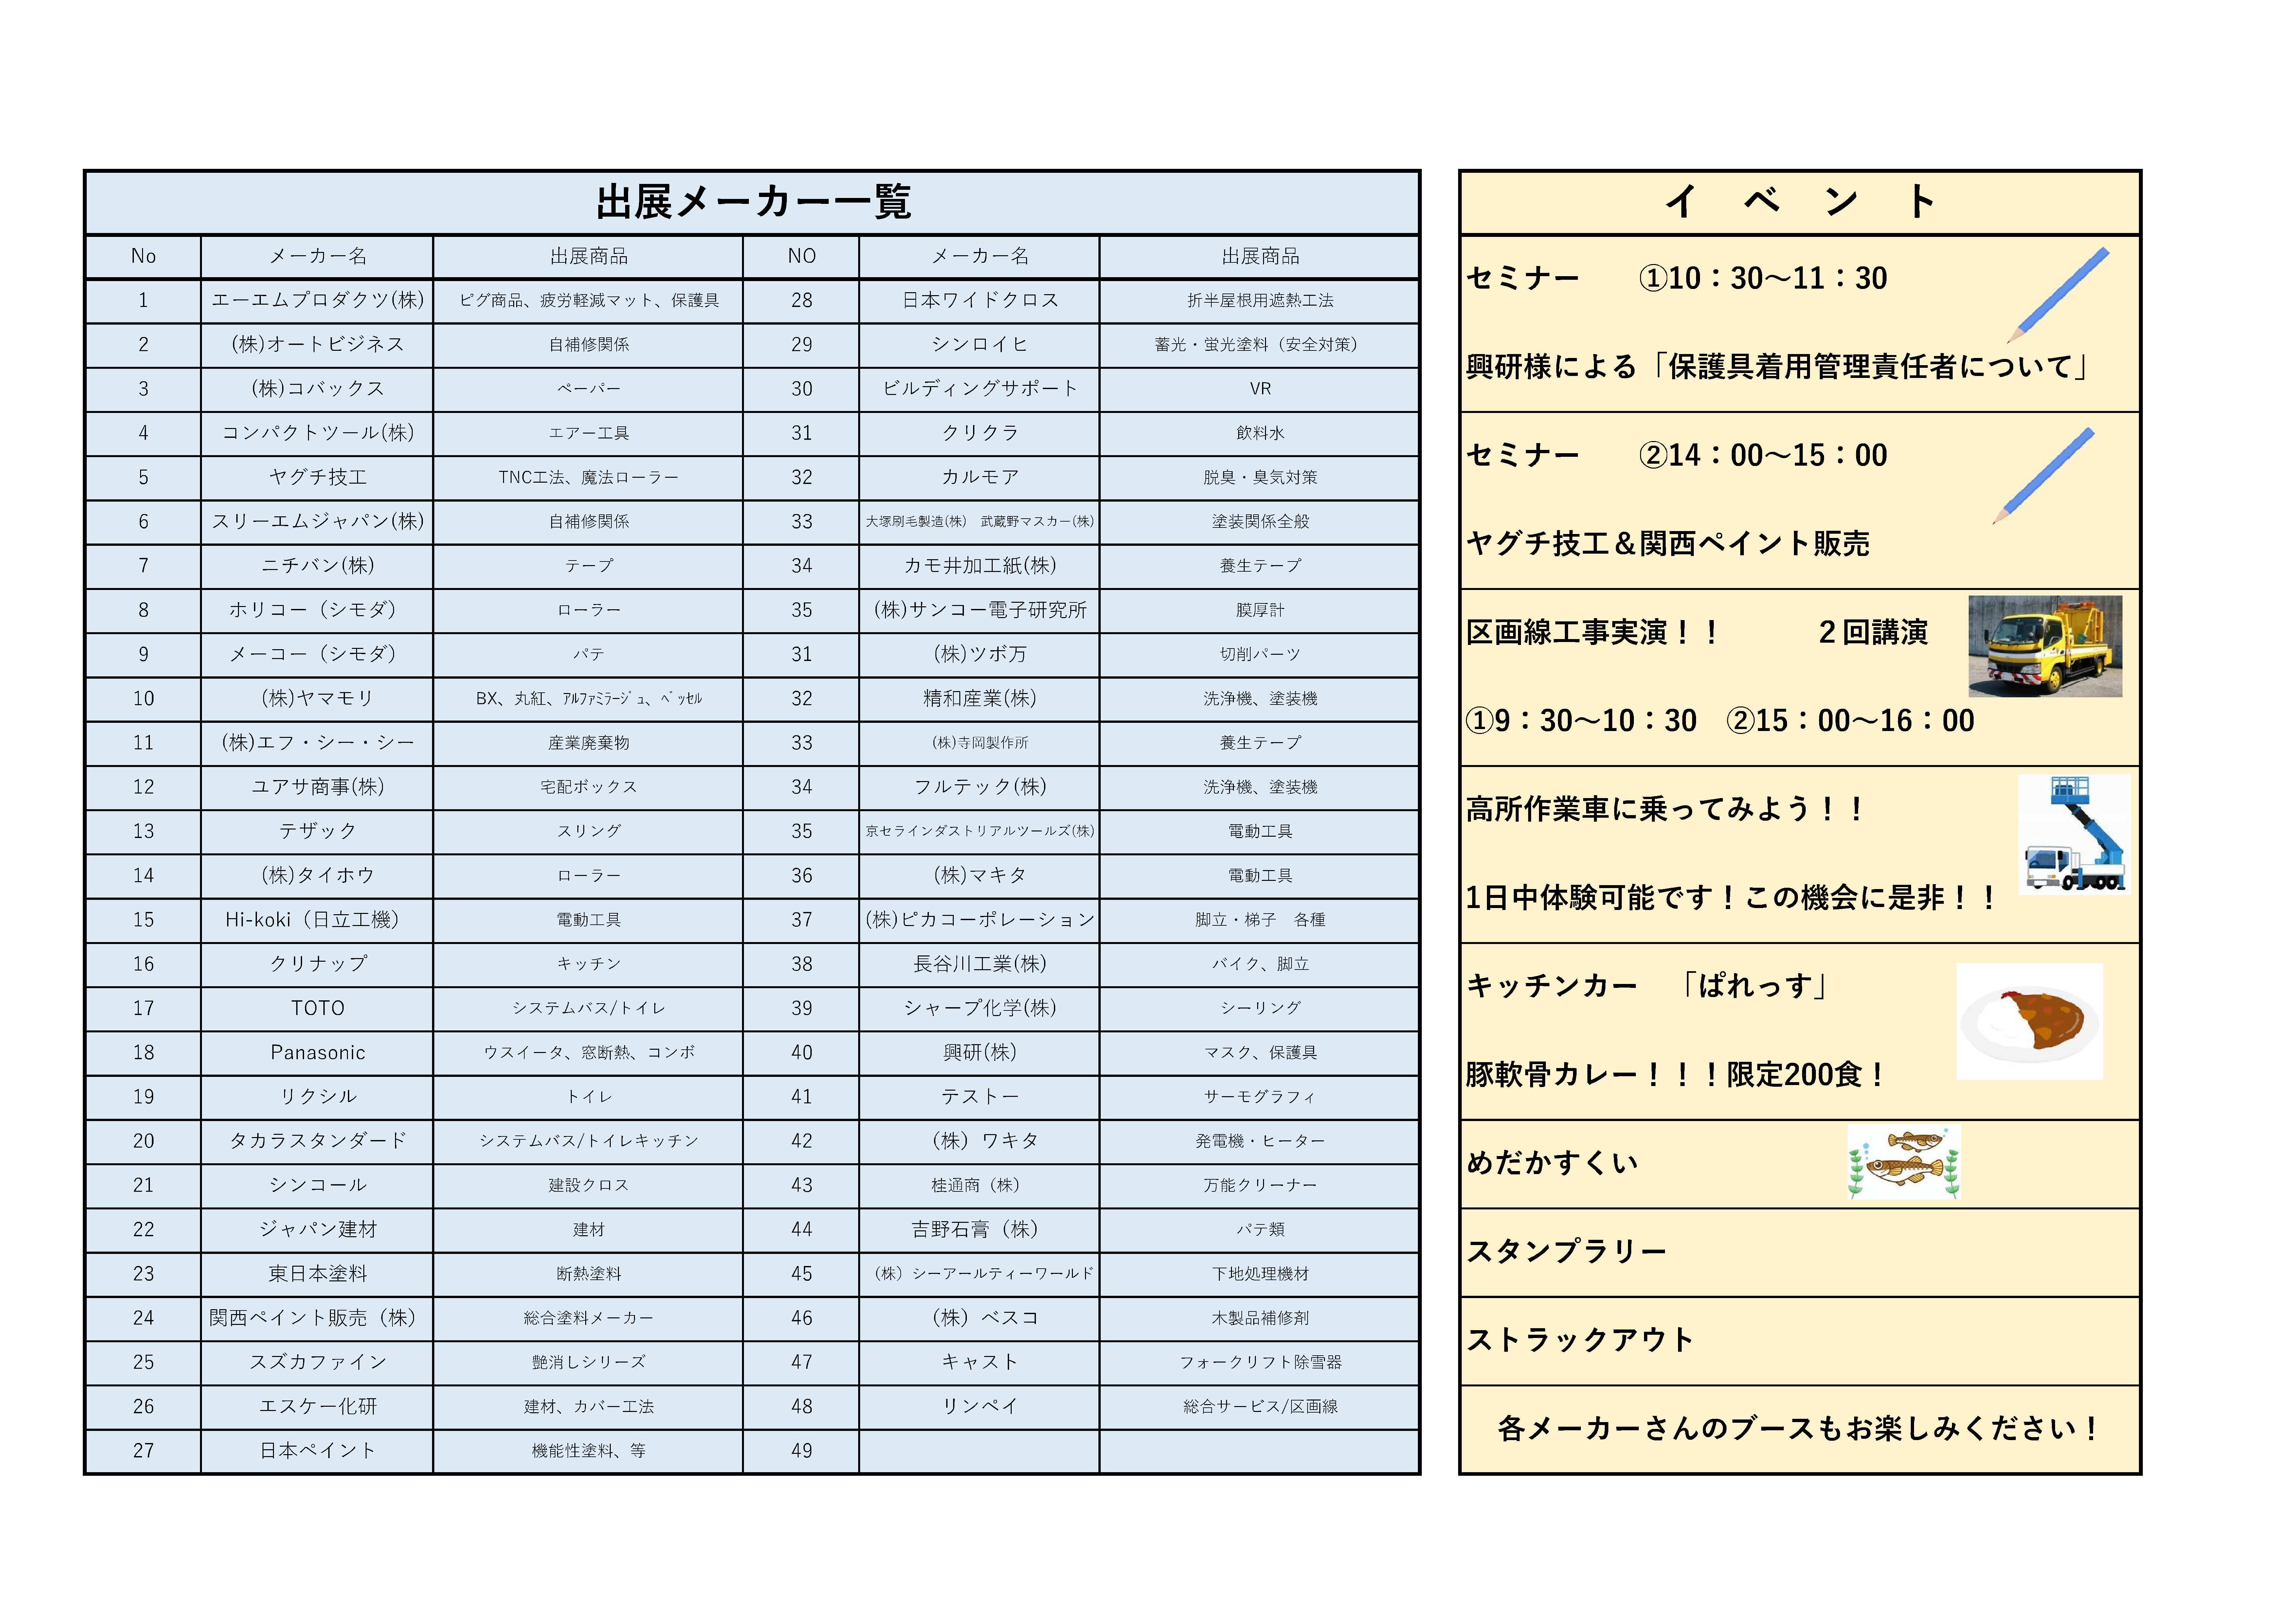
Task: Click the めだかすくい text
Action: (1552, 1162)
